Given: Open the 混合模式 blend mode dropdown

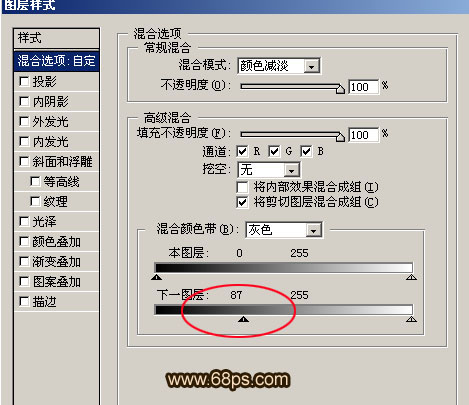Looking at the screenshot, I should 279,66.
